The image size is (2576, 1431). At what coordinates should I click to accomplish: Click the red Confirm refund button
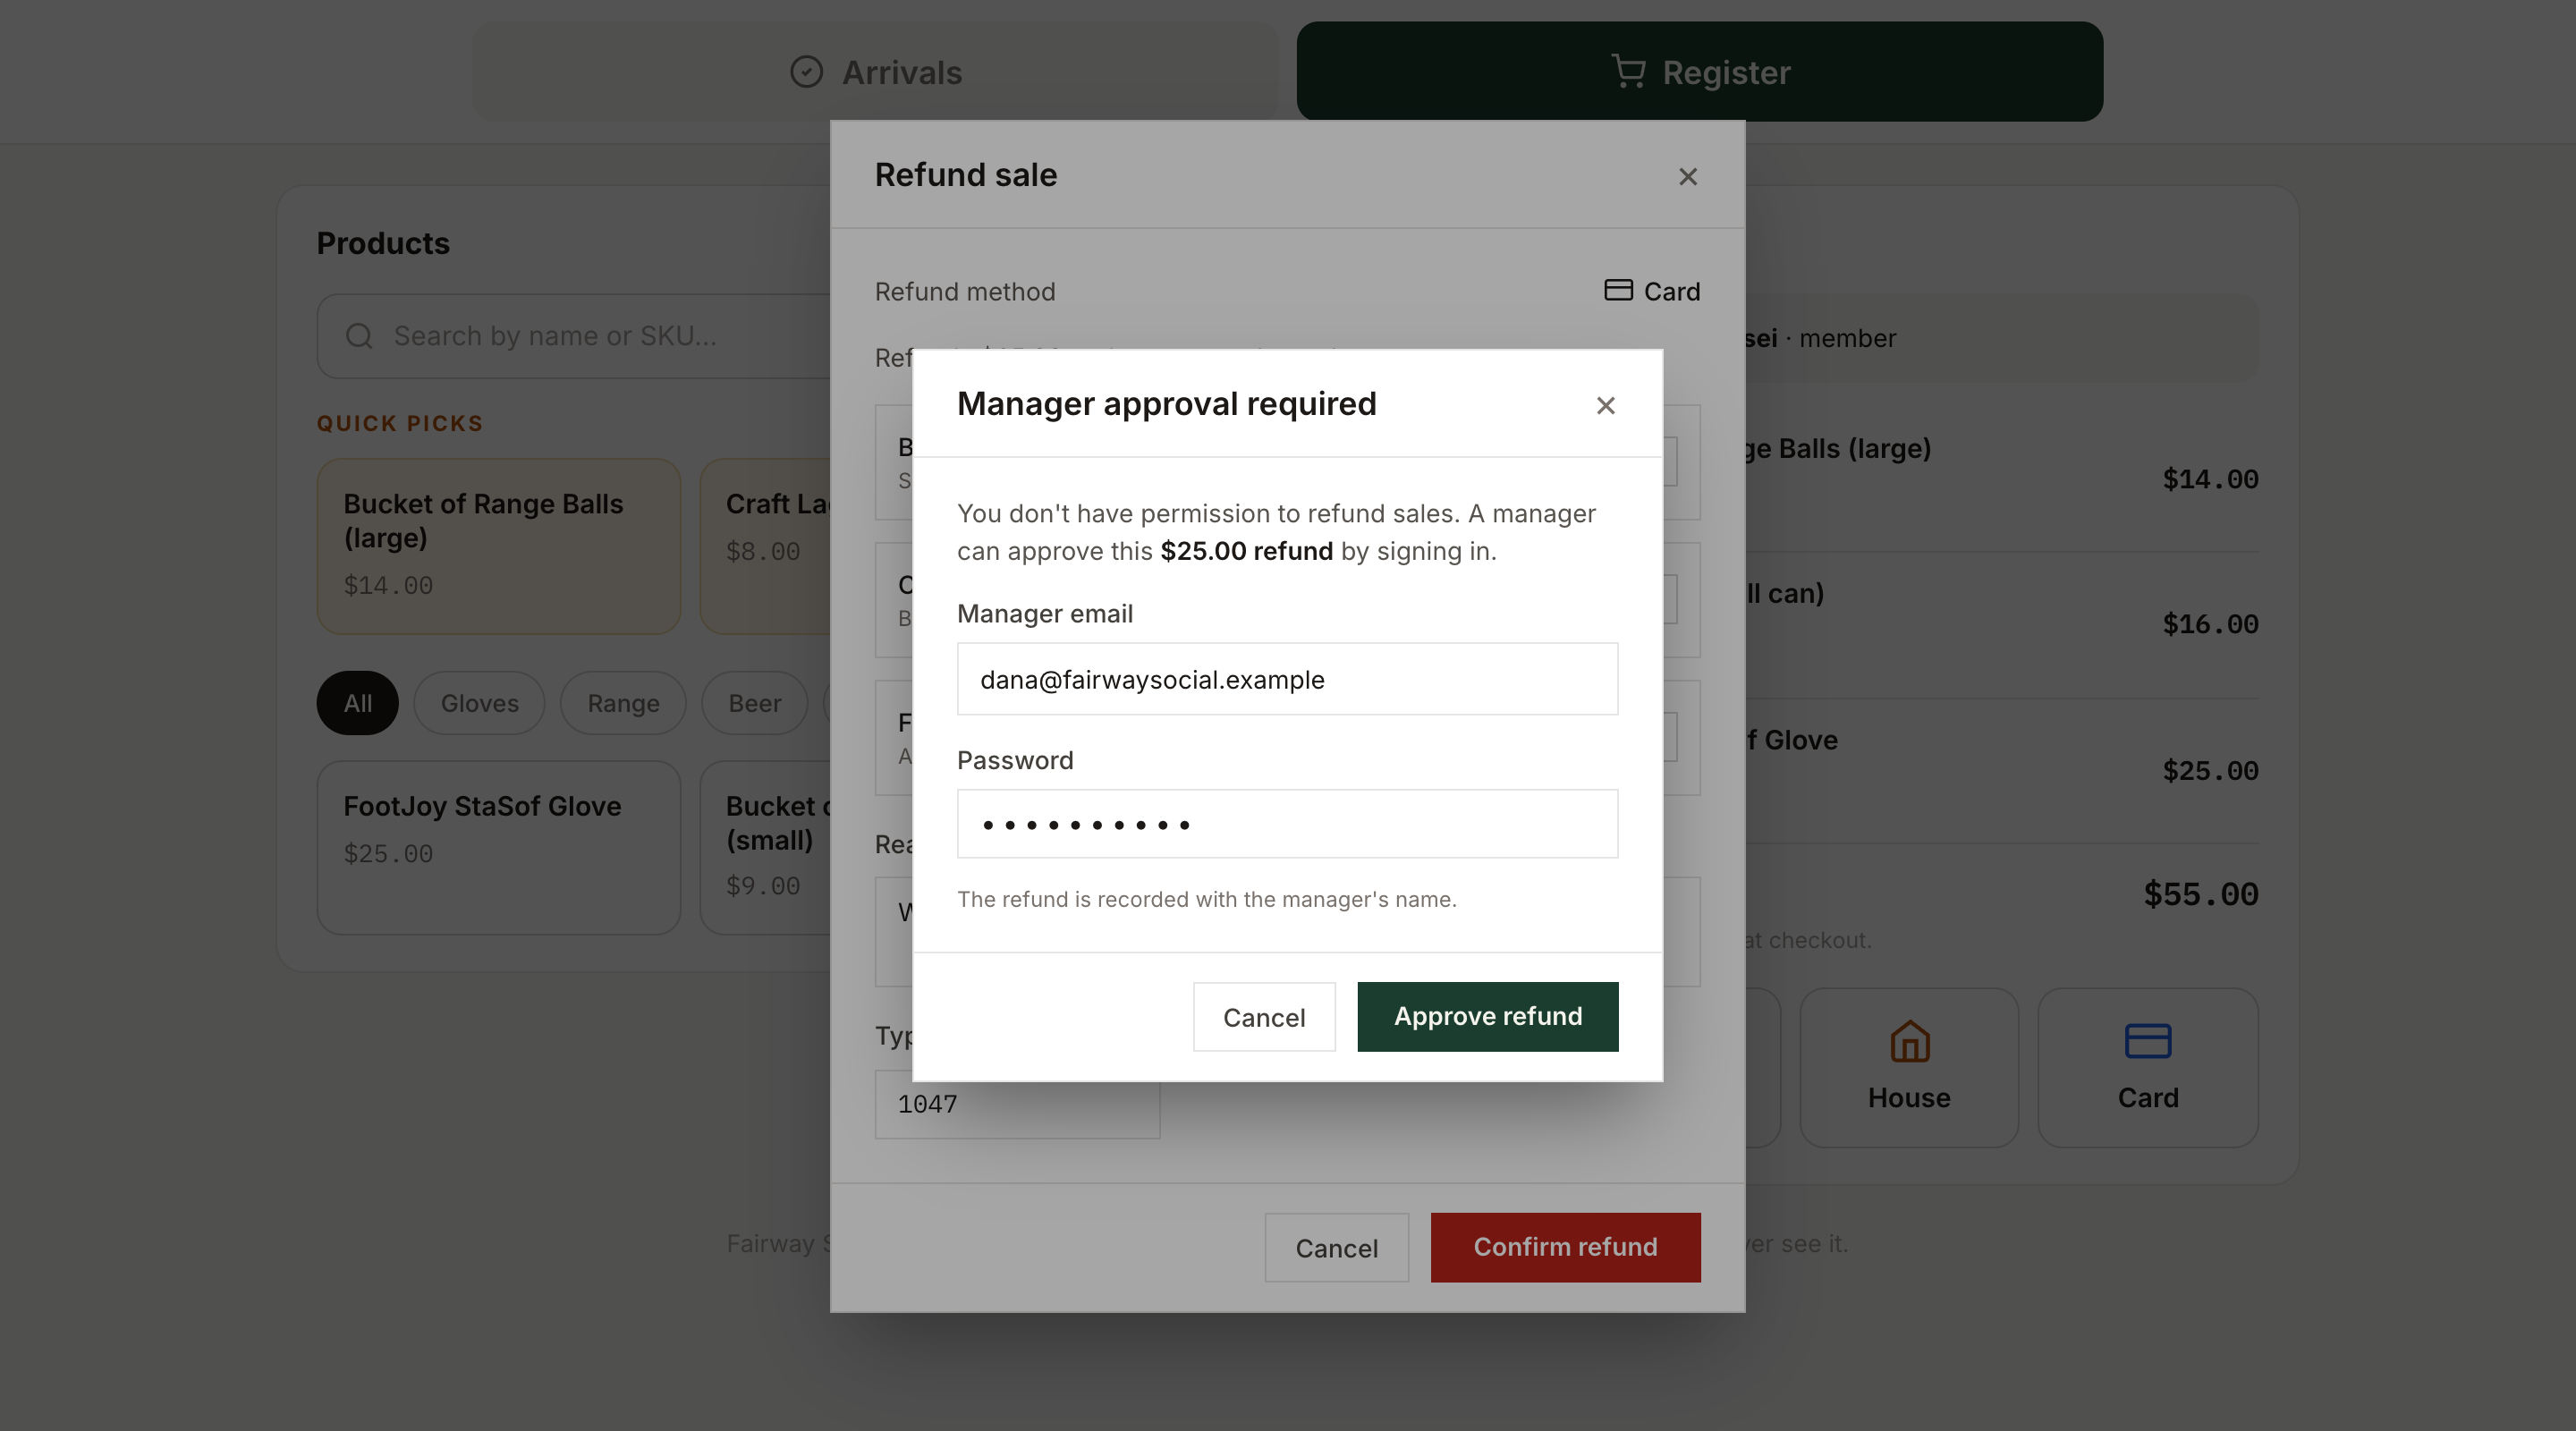pos(1565,1247)
